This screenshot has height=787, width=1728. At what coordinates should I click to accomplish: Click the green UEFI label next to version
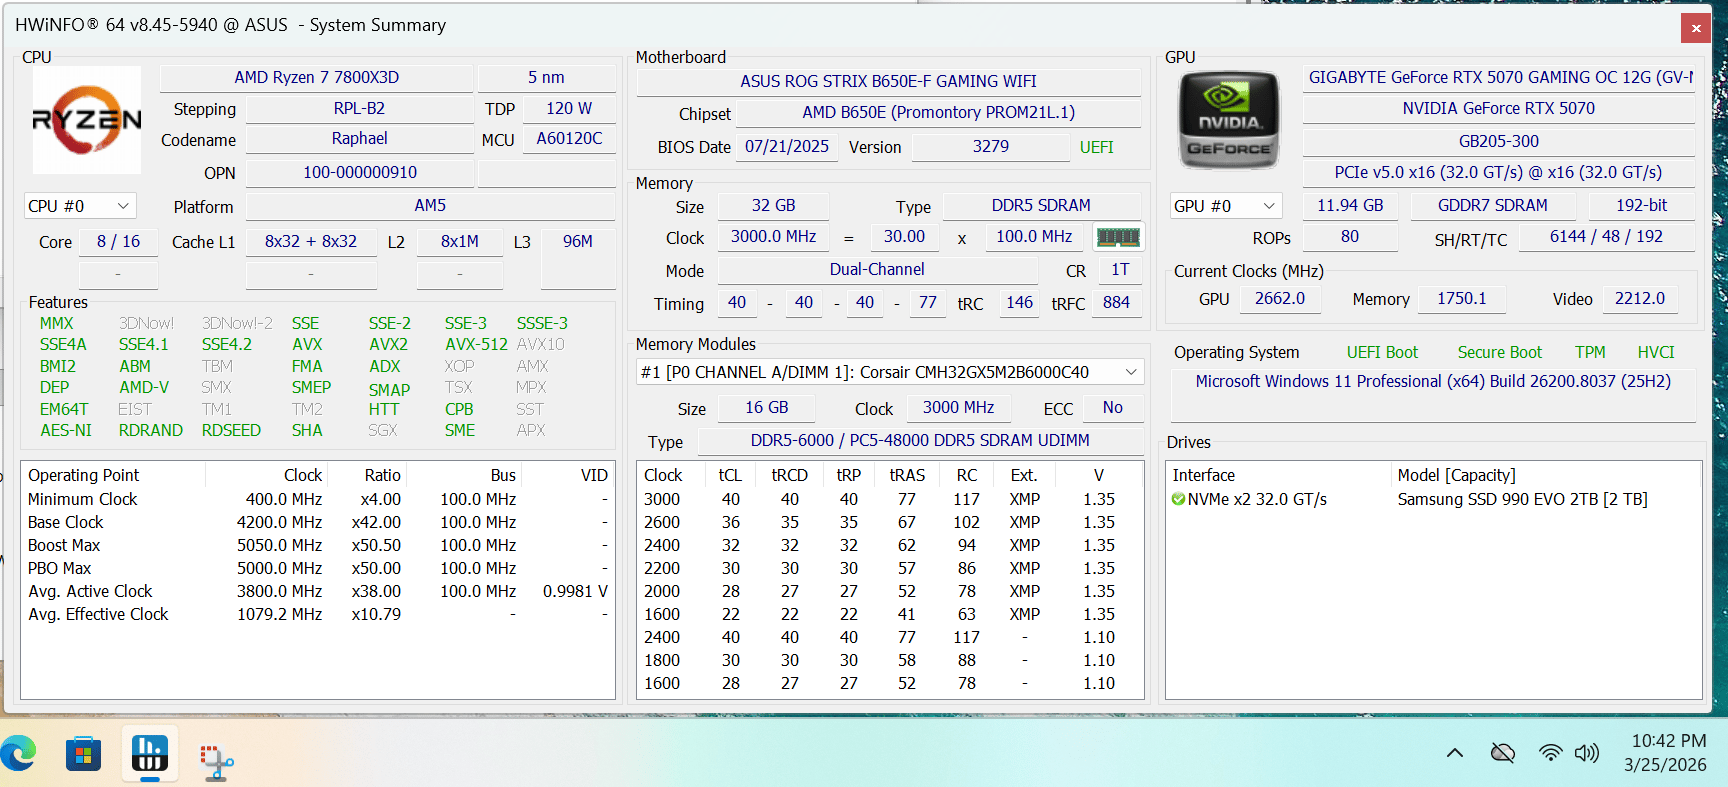click(x=1096, y=147)
